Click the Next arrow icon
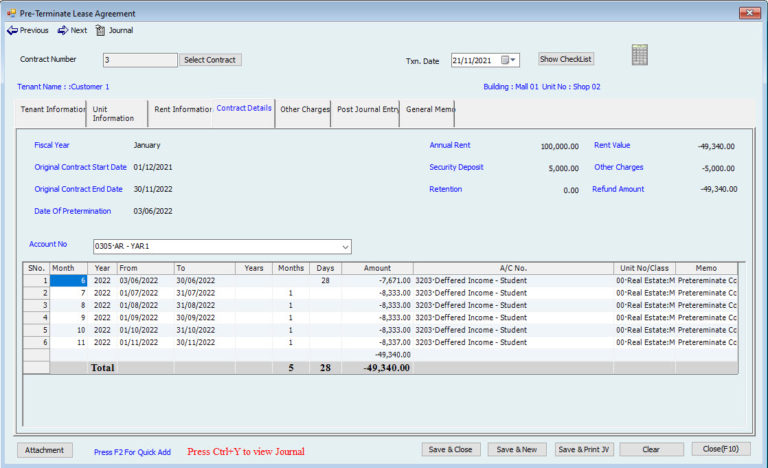The width and height of the screenshot is (768, 468). 62,30
